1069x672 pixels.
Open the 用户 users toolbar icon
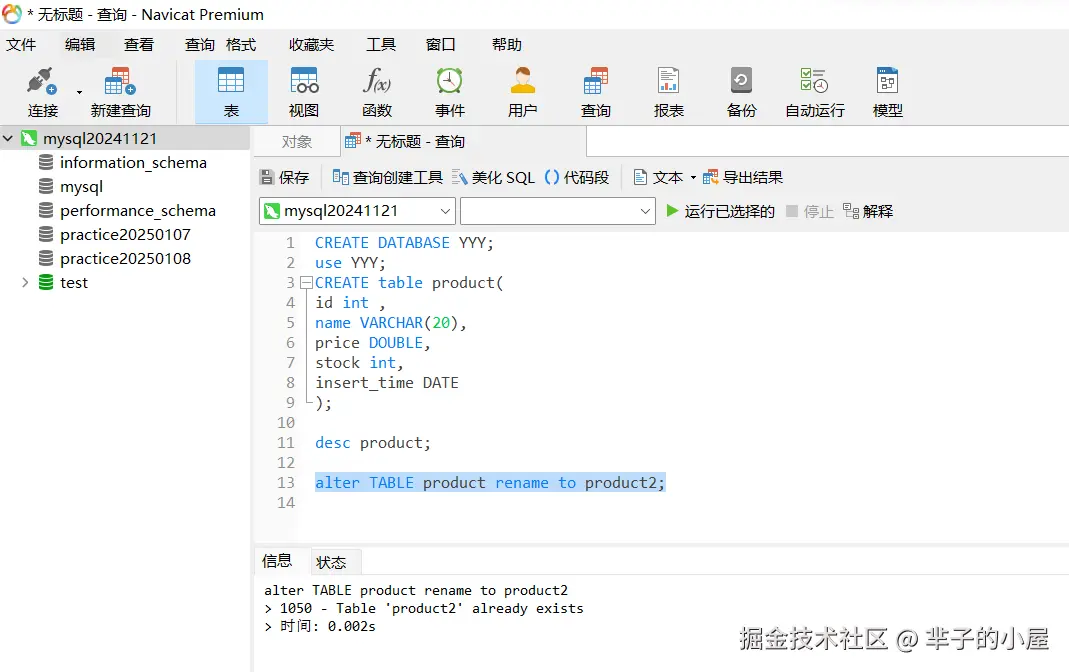523,92
